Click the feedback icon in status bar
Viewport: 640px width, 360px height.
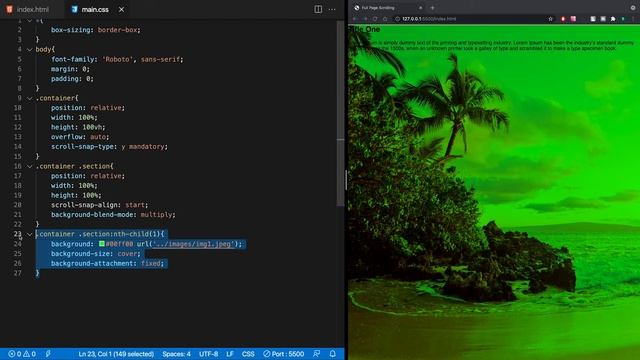(316, 354)
